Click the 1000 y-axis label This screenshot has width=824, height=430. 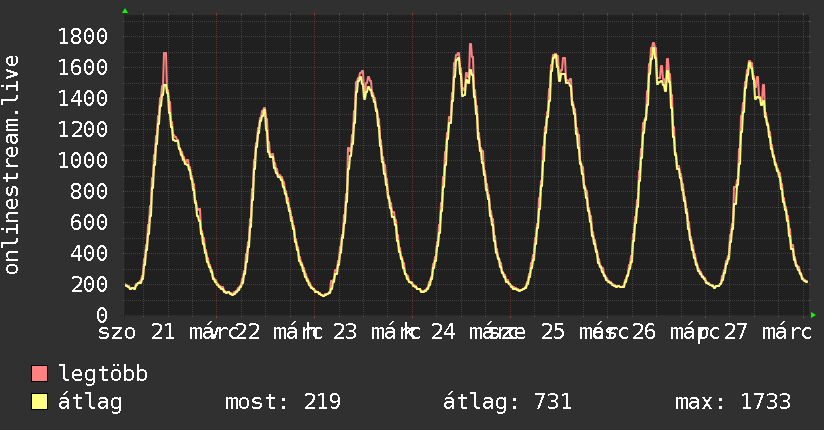point(83,160)
